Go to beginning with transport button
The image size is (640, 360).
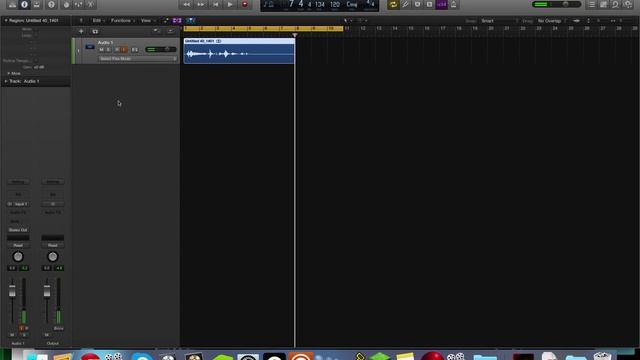click(x=216, y=4)
